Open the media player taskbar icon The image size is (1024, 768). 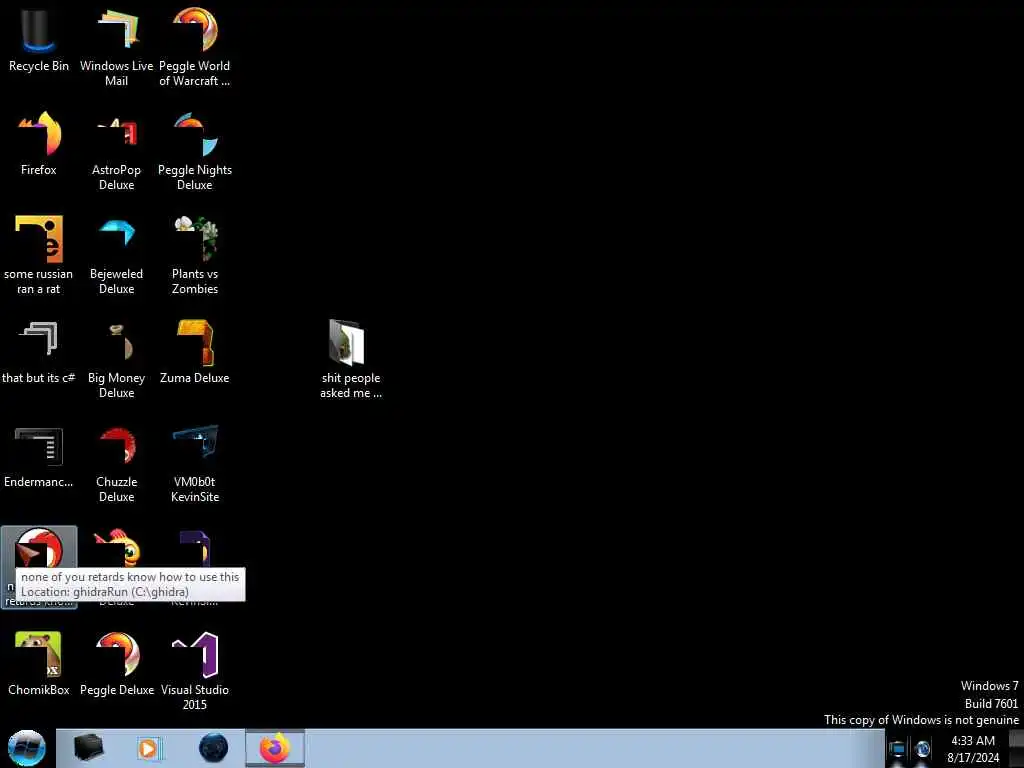coord(148,748)
